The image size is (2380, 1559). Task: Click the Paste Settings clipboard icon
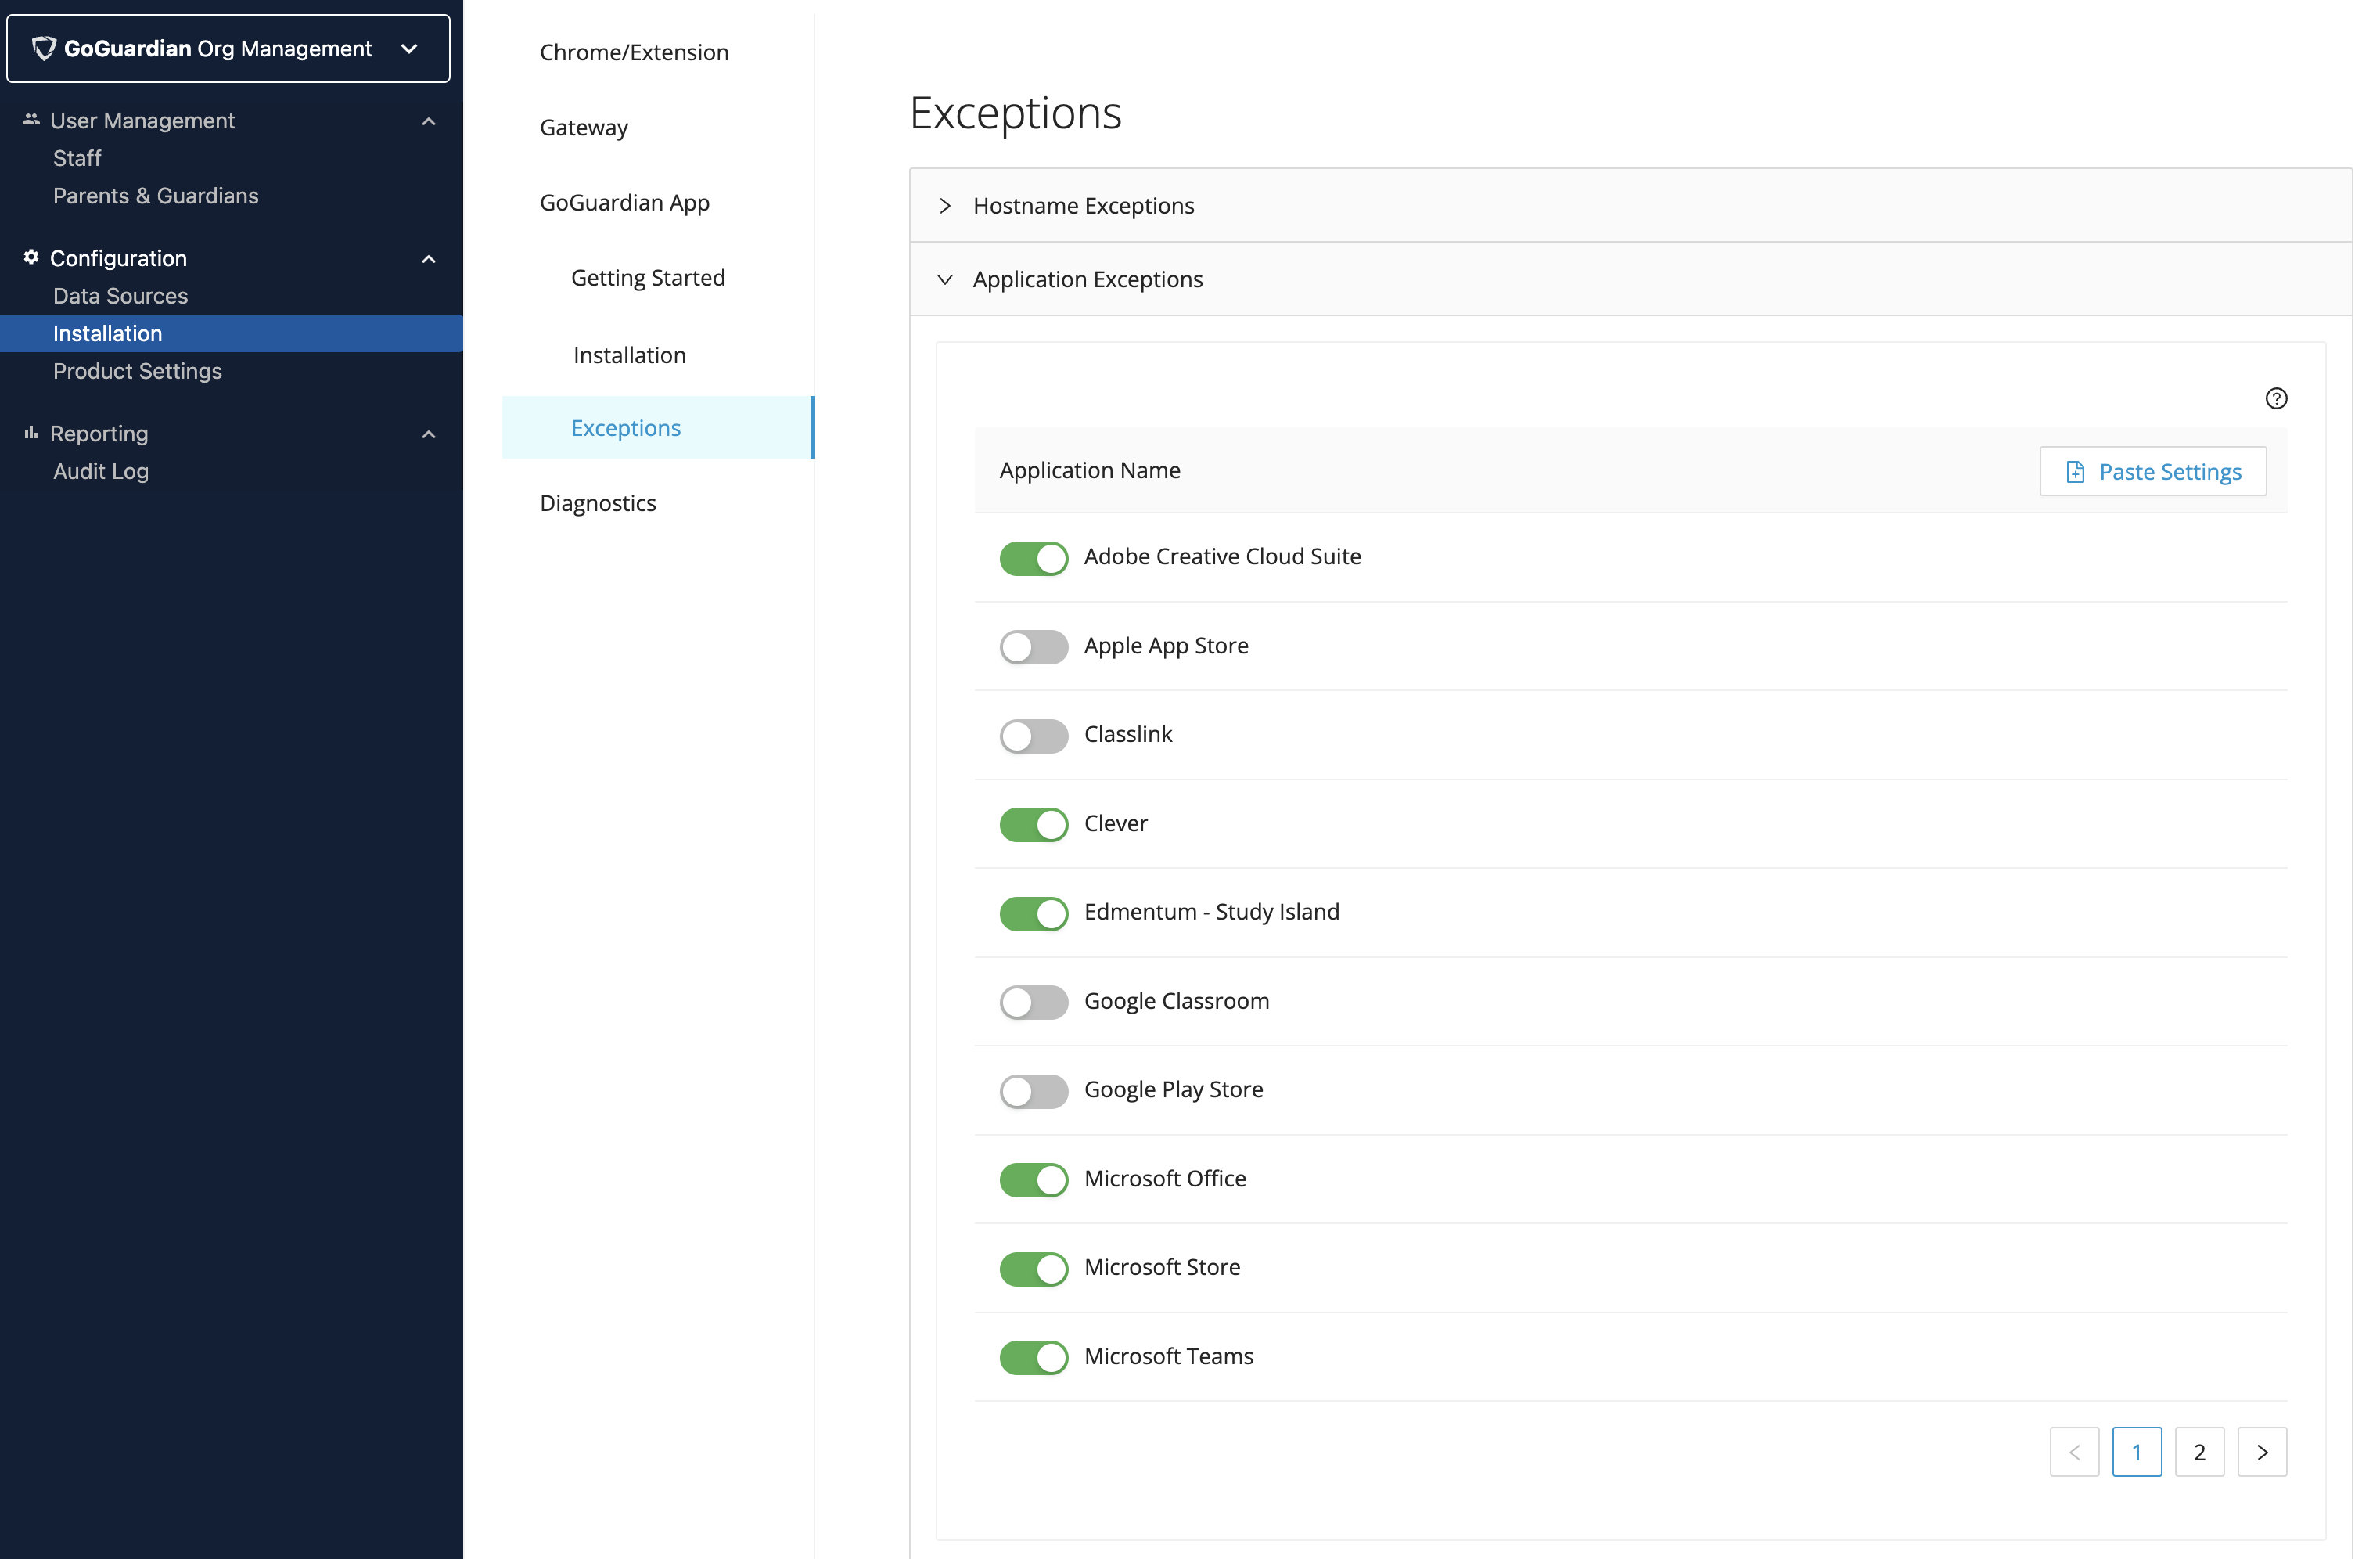(2076, 471)
